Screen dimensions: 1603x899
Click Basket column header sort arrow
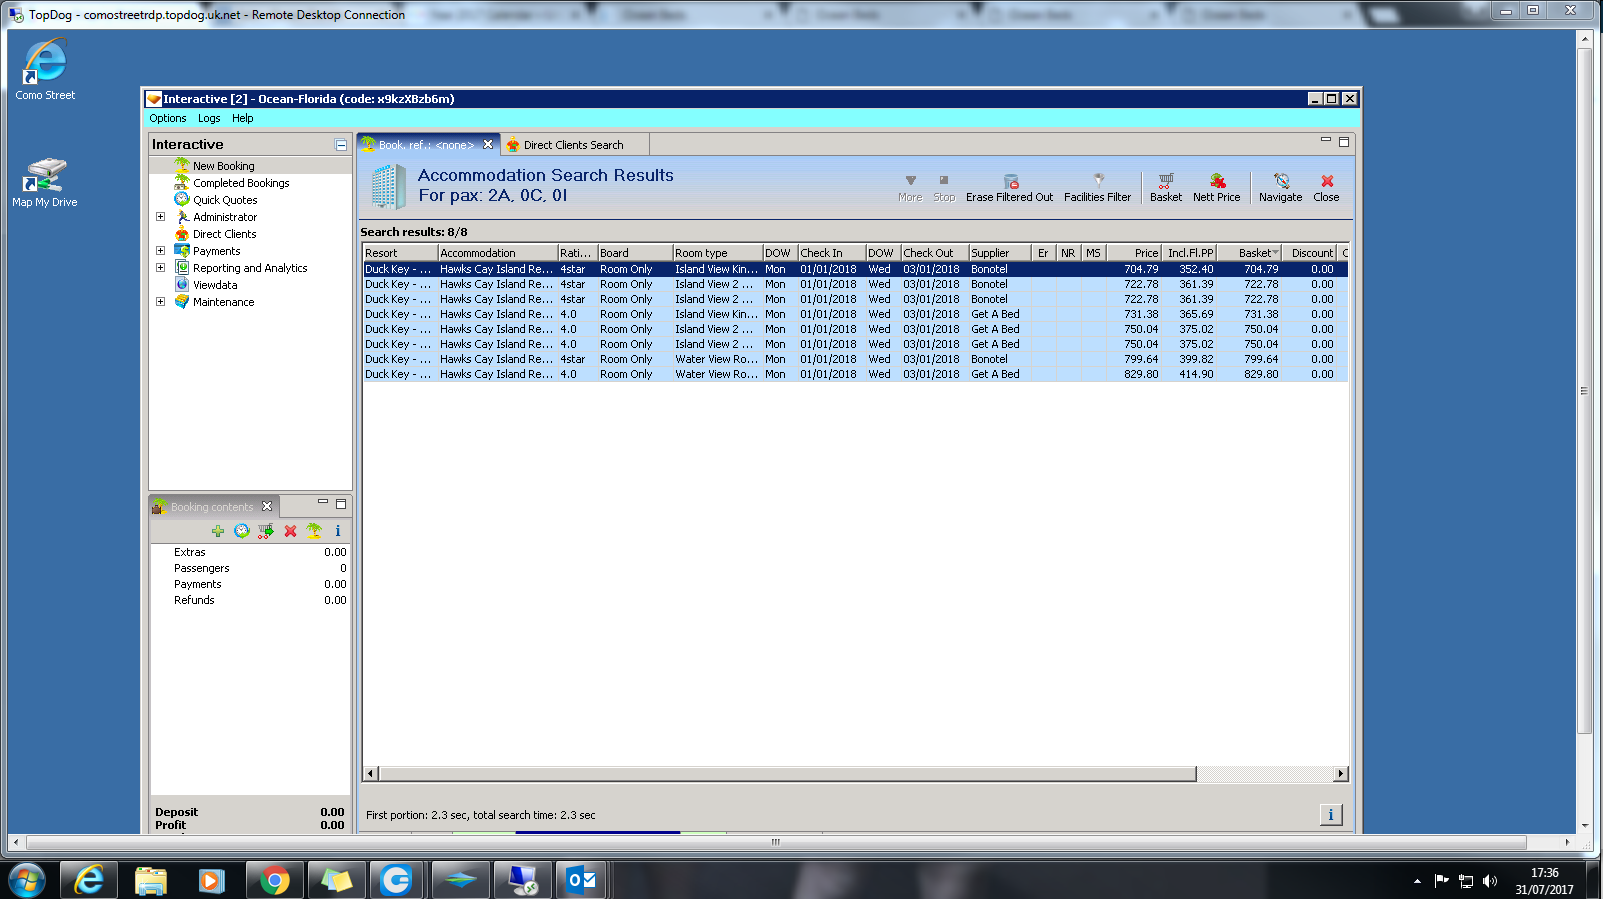point(1275,253)
